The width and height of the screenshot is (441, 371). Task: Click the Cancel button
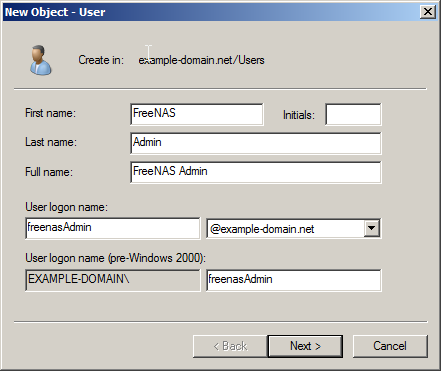click(x=390, y=346)
